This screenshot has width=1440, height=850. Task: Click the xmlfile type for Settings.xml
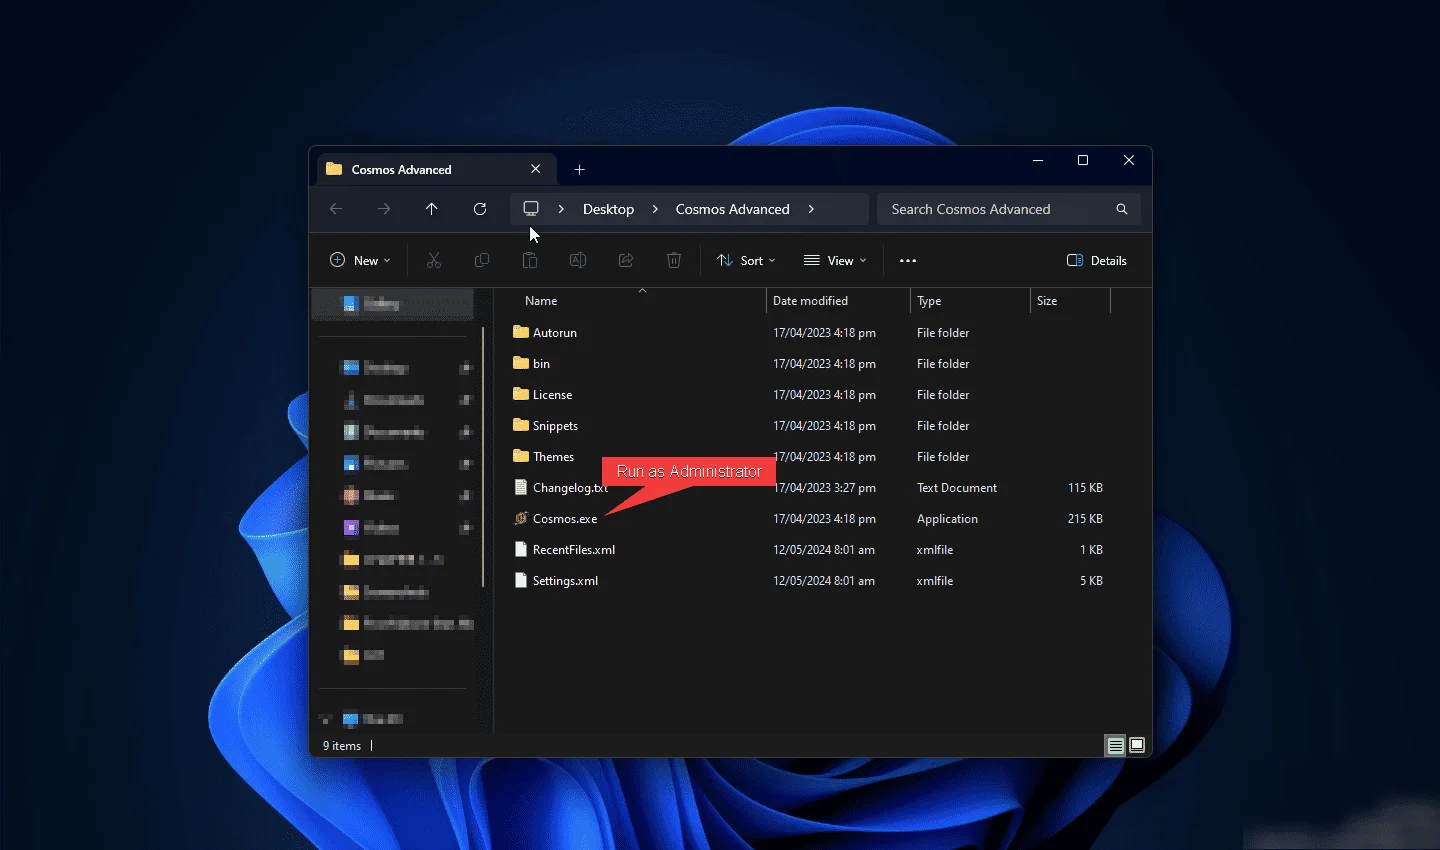point(935,580)
